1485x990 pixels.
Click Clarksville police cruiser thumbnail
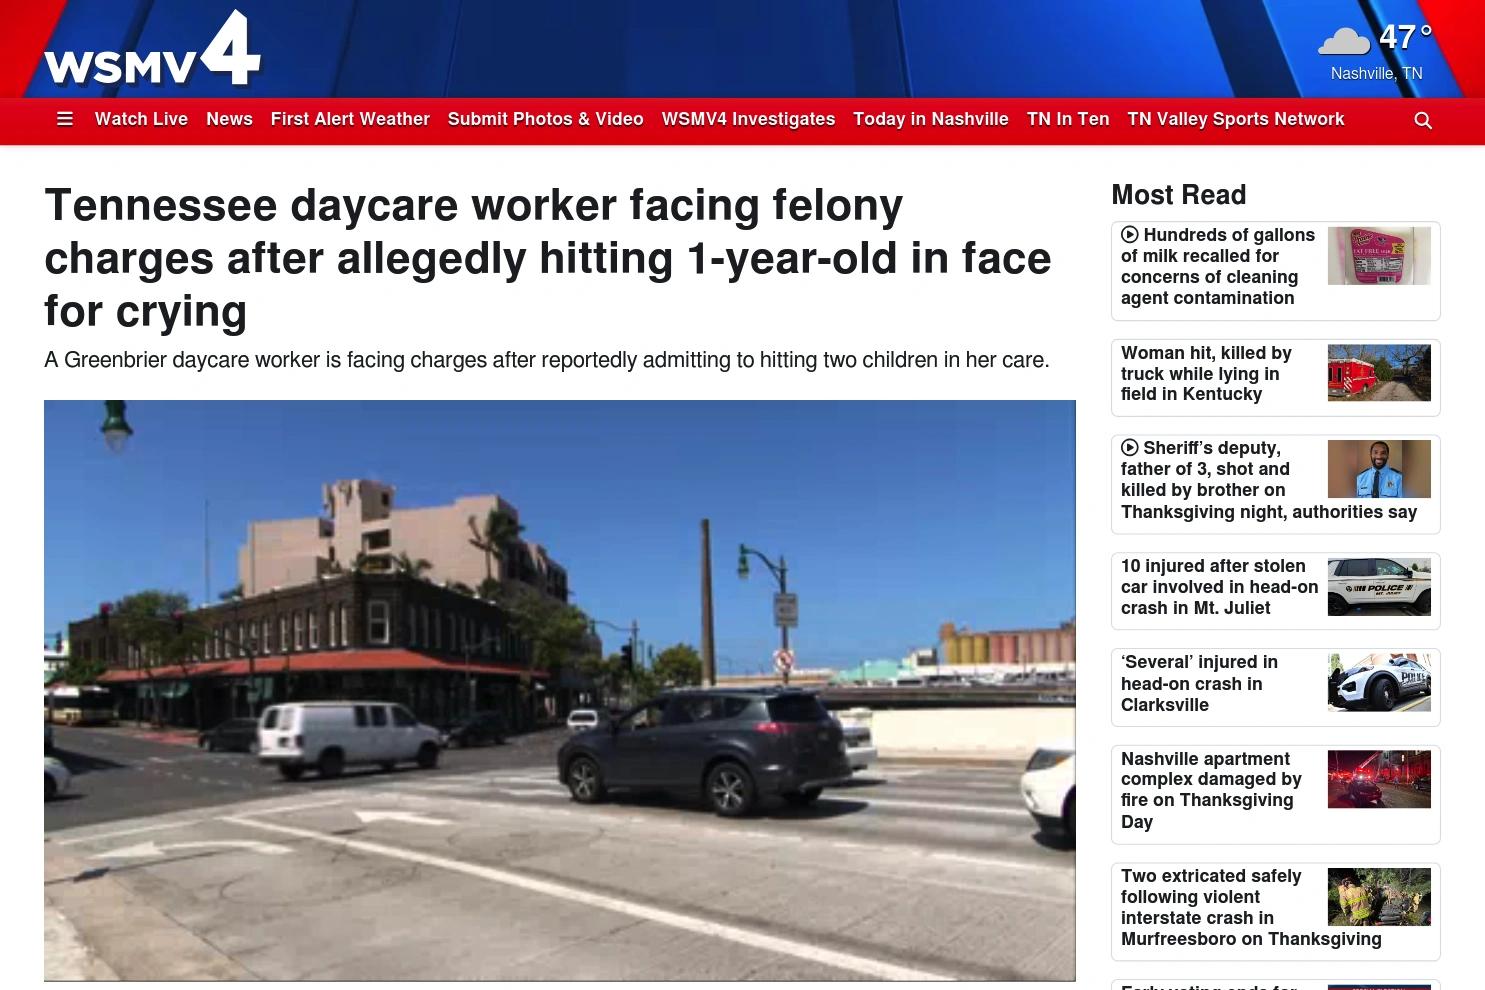tap(1379, 683)
